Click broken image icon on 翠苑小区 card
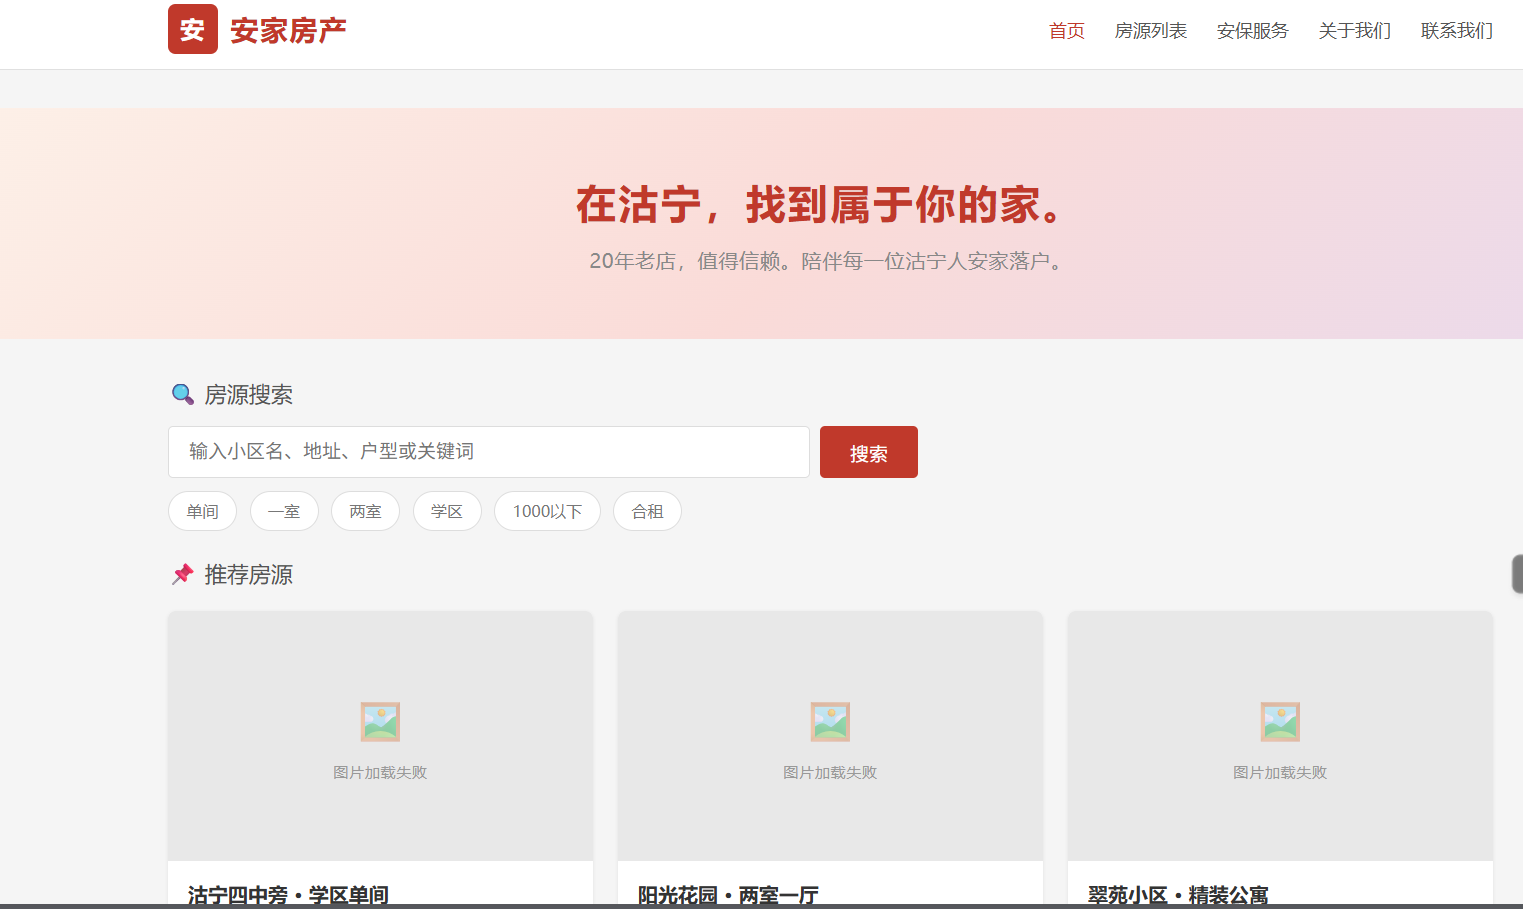 (x=1280, y=722)
